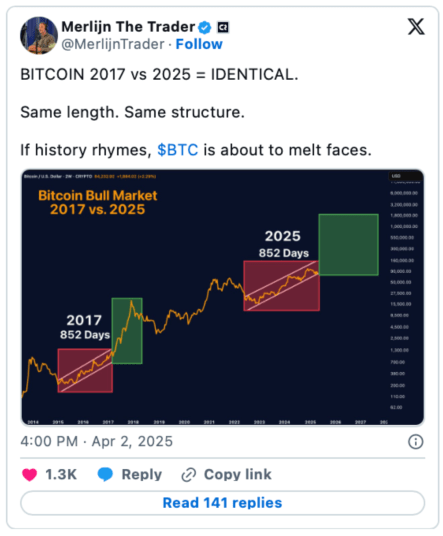
Task: Click the chain link copy icon
Action: 189,475
